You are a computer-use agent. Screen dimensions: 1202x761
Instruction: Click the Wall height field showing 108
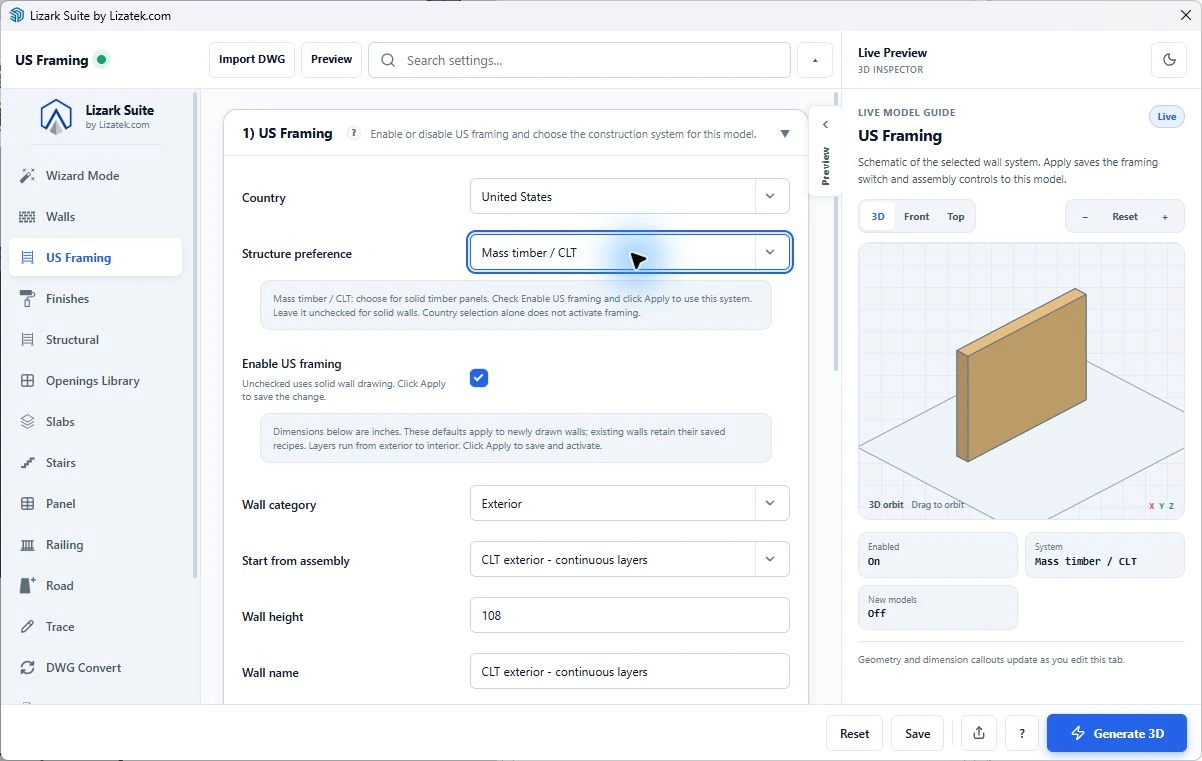pos(629,616)
